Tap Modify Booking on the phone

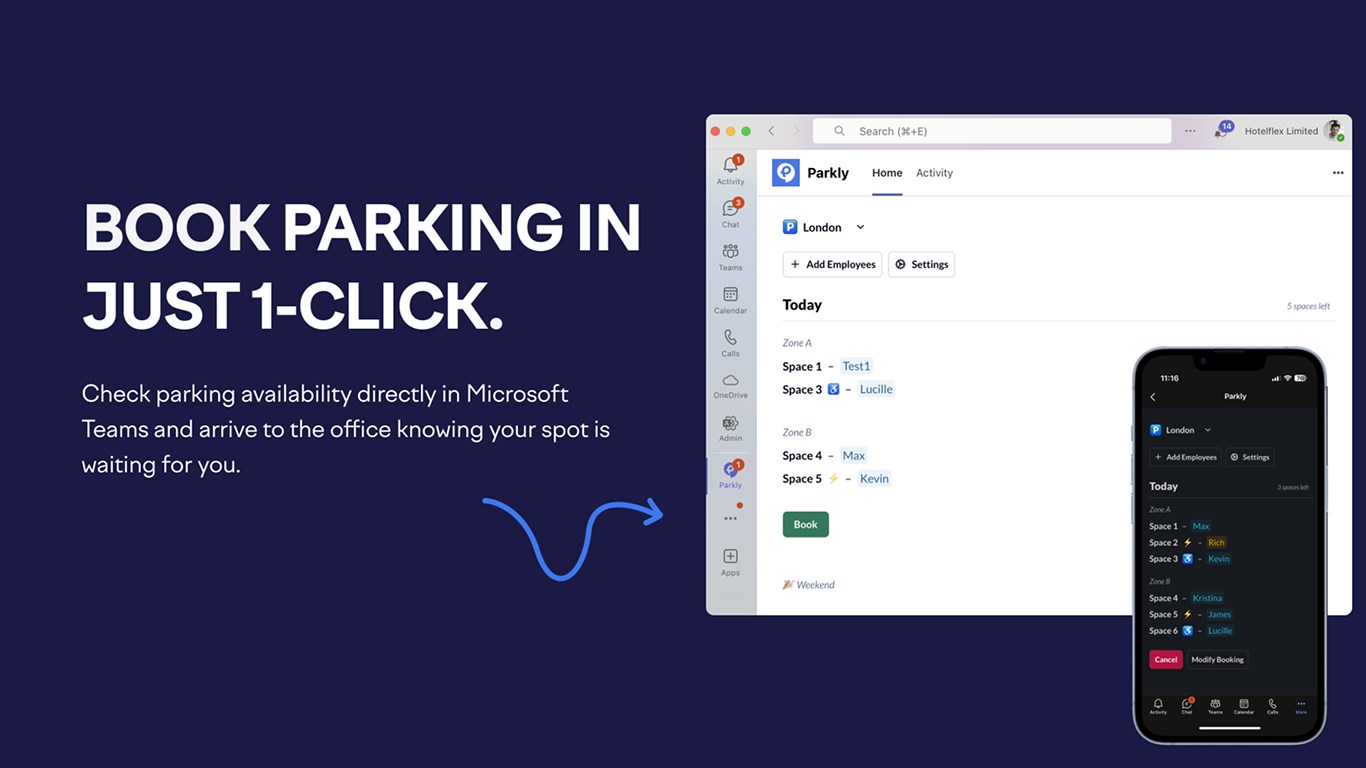coord(1218,659)
